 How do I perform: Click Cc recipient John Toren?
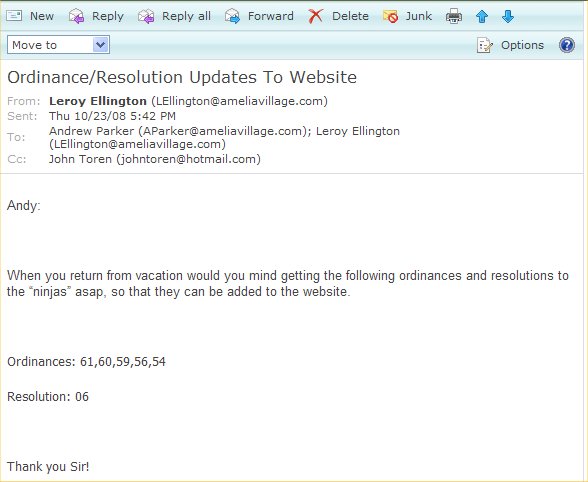coord(80,159)
